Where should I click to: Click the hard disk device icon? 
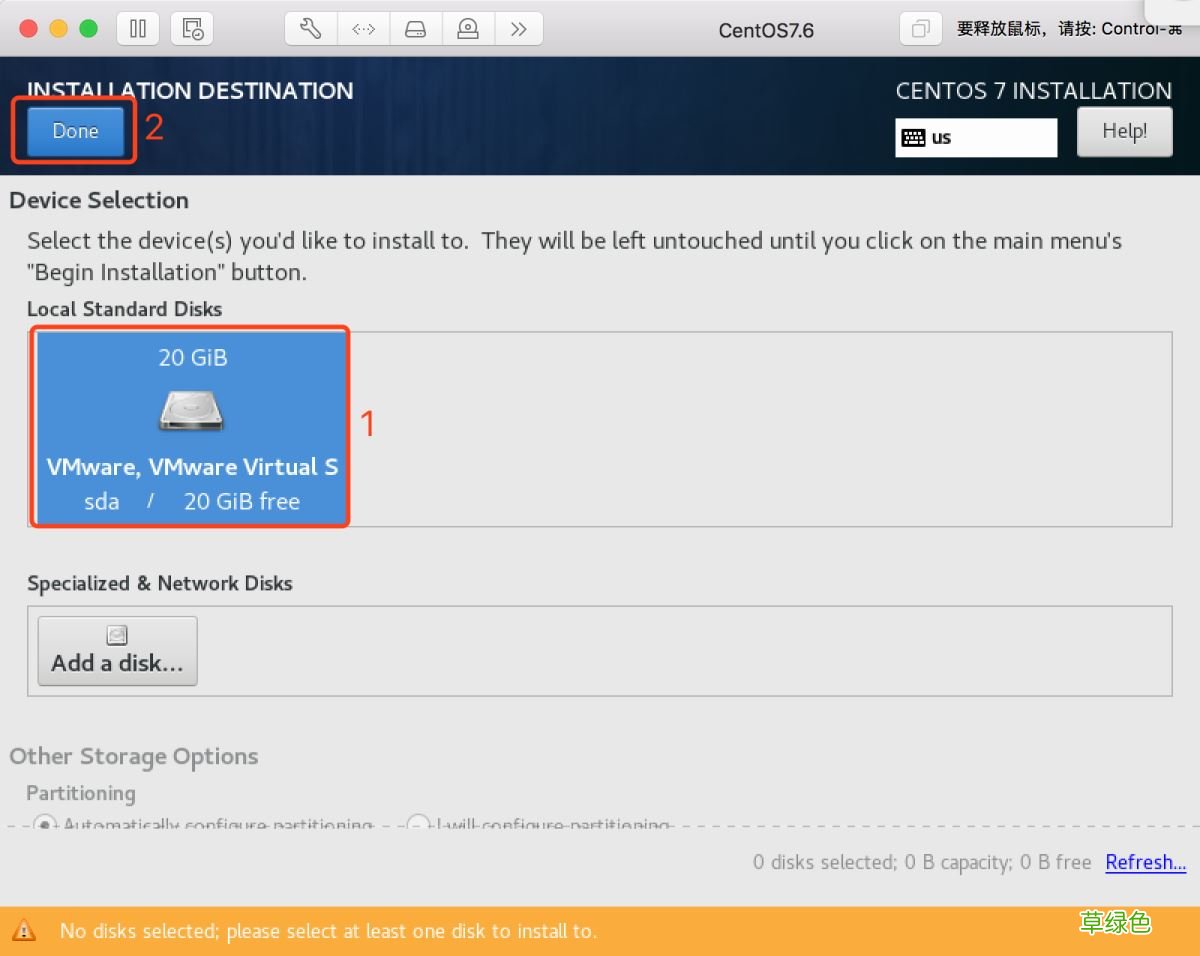click(415, 28)
